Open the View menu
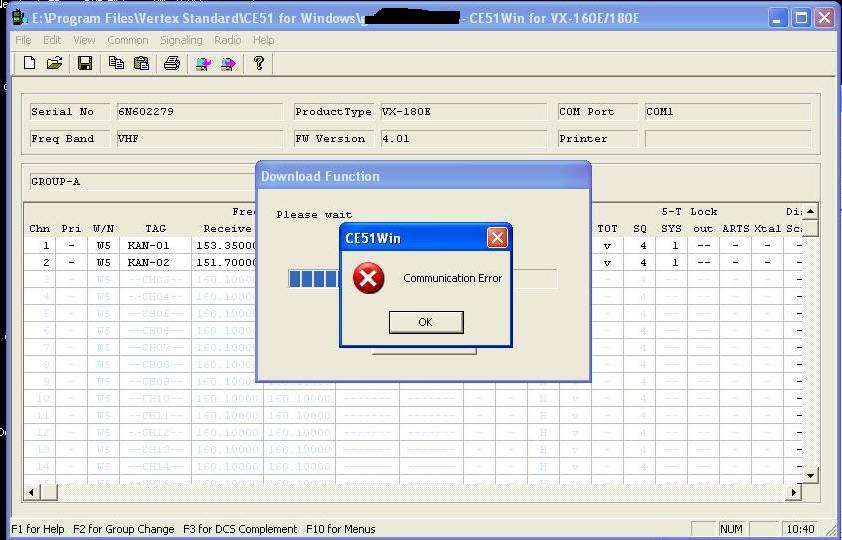Screen dimensions: 842x540 click(84, 40)
